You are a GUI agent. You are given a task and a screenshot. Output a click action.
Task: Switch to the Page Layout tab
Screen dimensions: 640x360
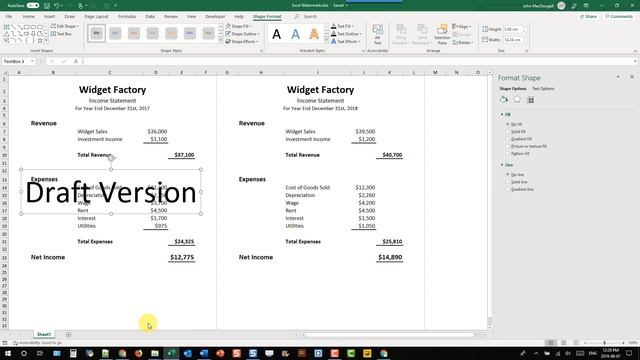click(x=96, y=16)
